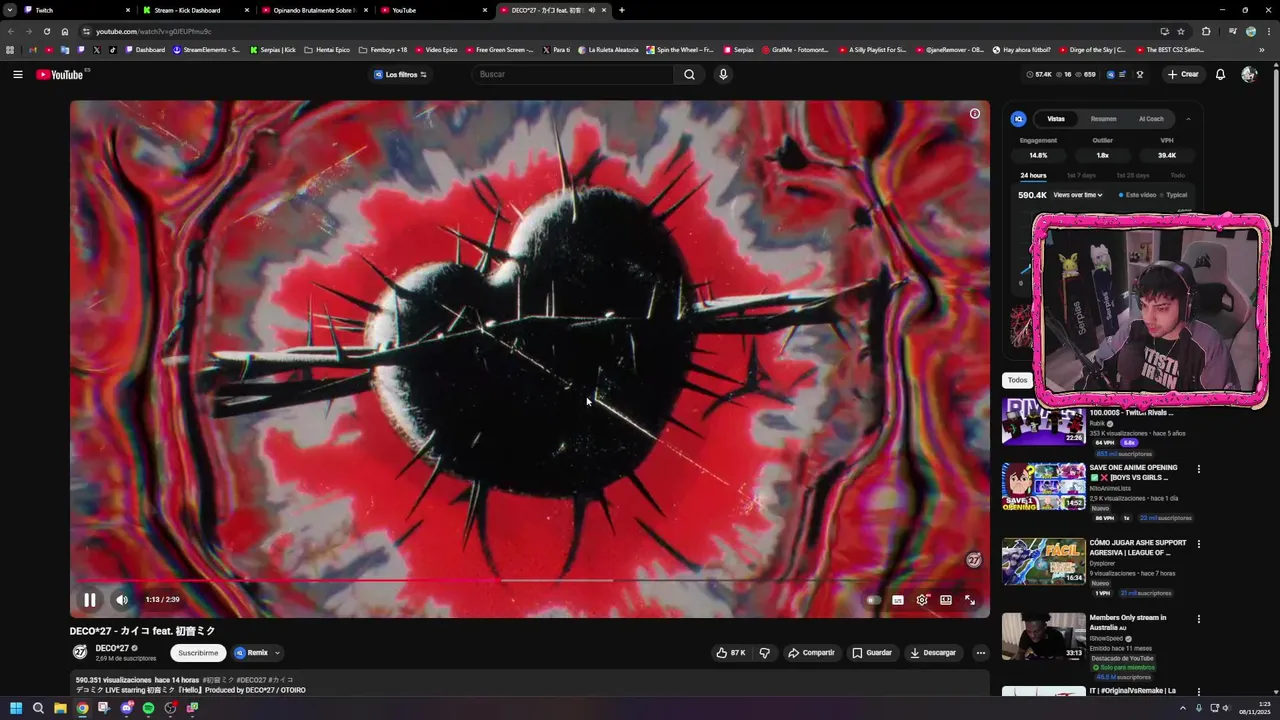Image resolution: width=1280 pixels, height=720 pixels.
Task: Open La Ruleta Aleatoria bookmark
Action: [608, 50]
